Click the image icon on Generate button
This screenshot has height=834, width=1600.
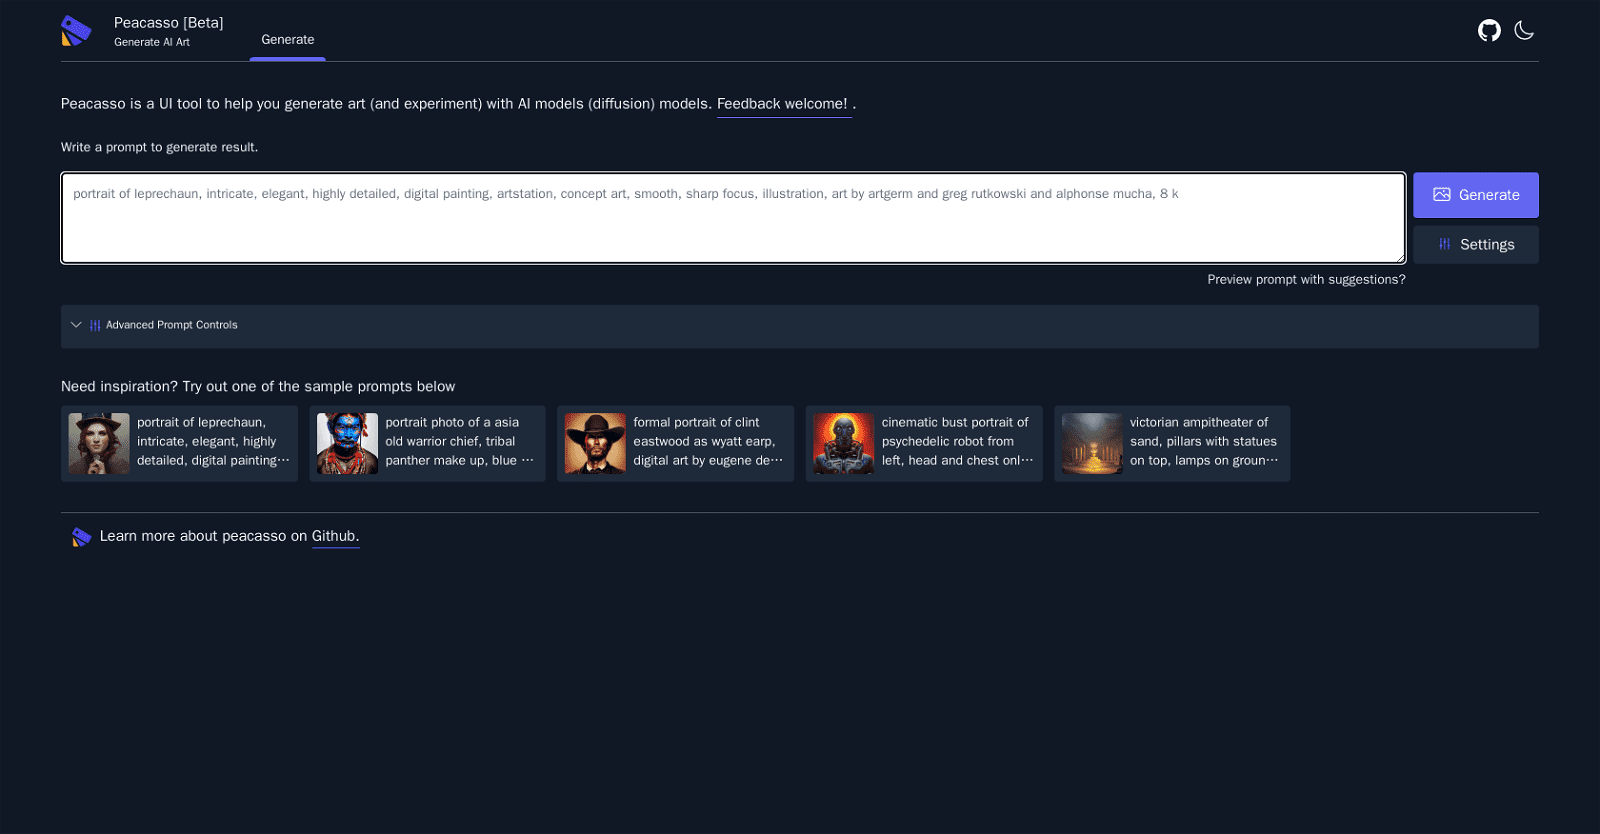tap(1441, 195)
